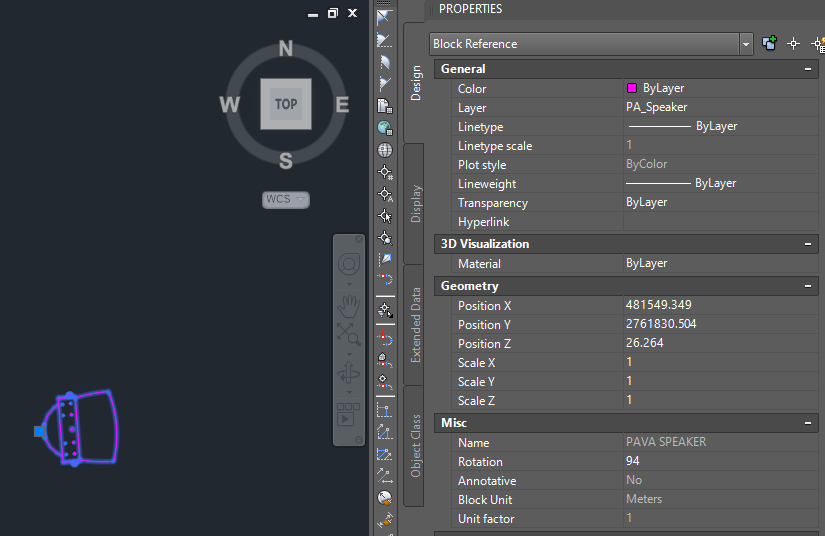Click the Linetype ByLayer value field
The width and height of the screenshot is (825, 536).
[x=720, y=126]
